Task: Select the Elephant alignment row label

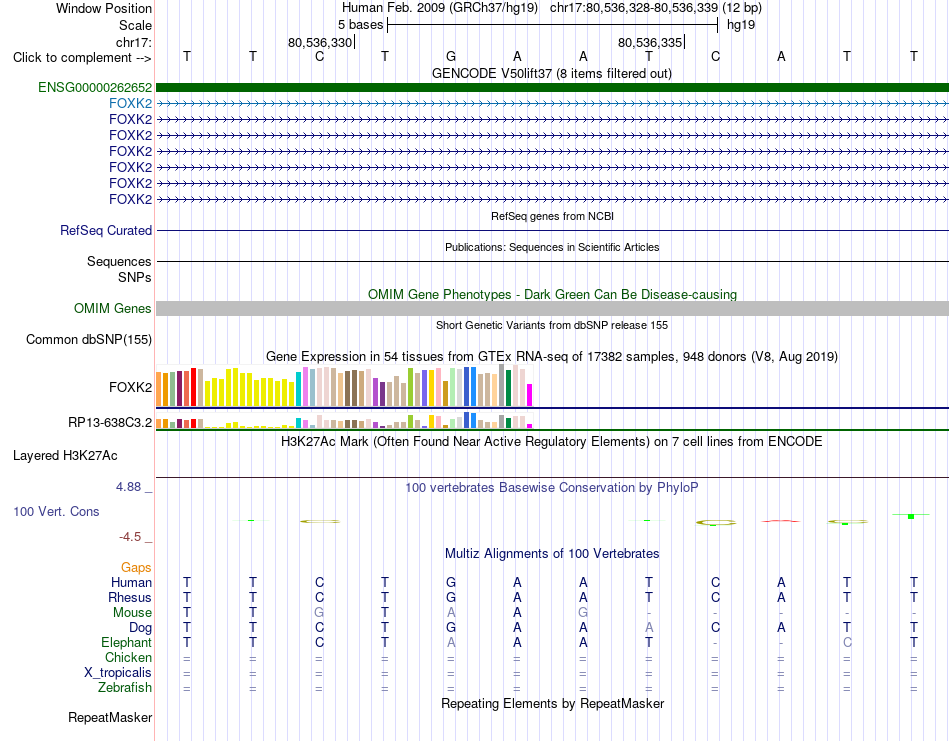Action: (126, 642)
